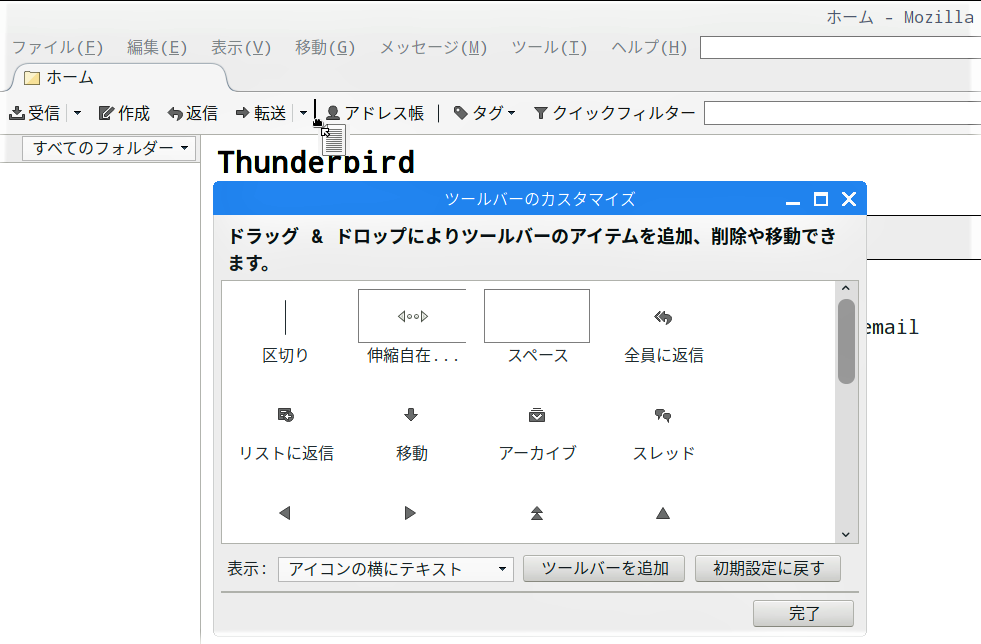The height and width of the screenshot is (644, 981).
Task: Expand the すべてのフォルダー folder view dropdown
Action: (109, 148)
